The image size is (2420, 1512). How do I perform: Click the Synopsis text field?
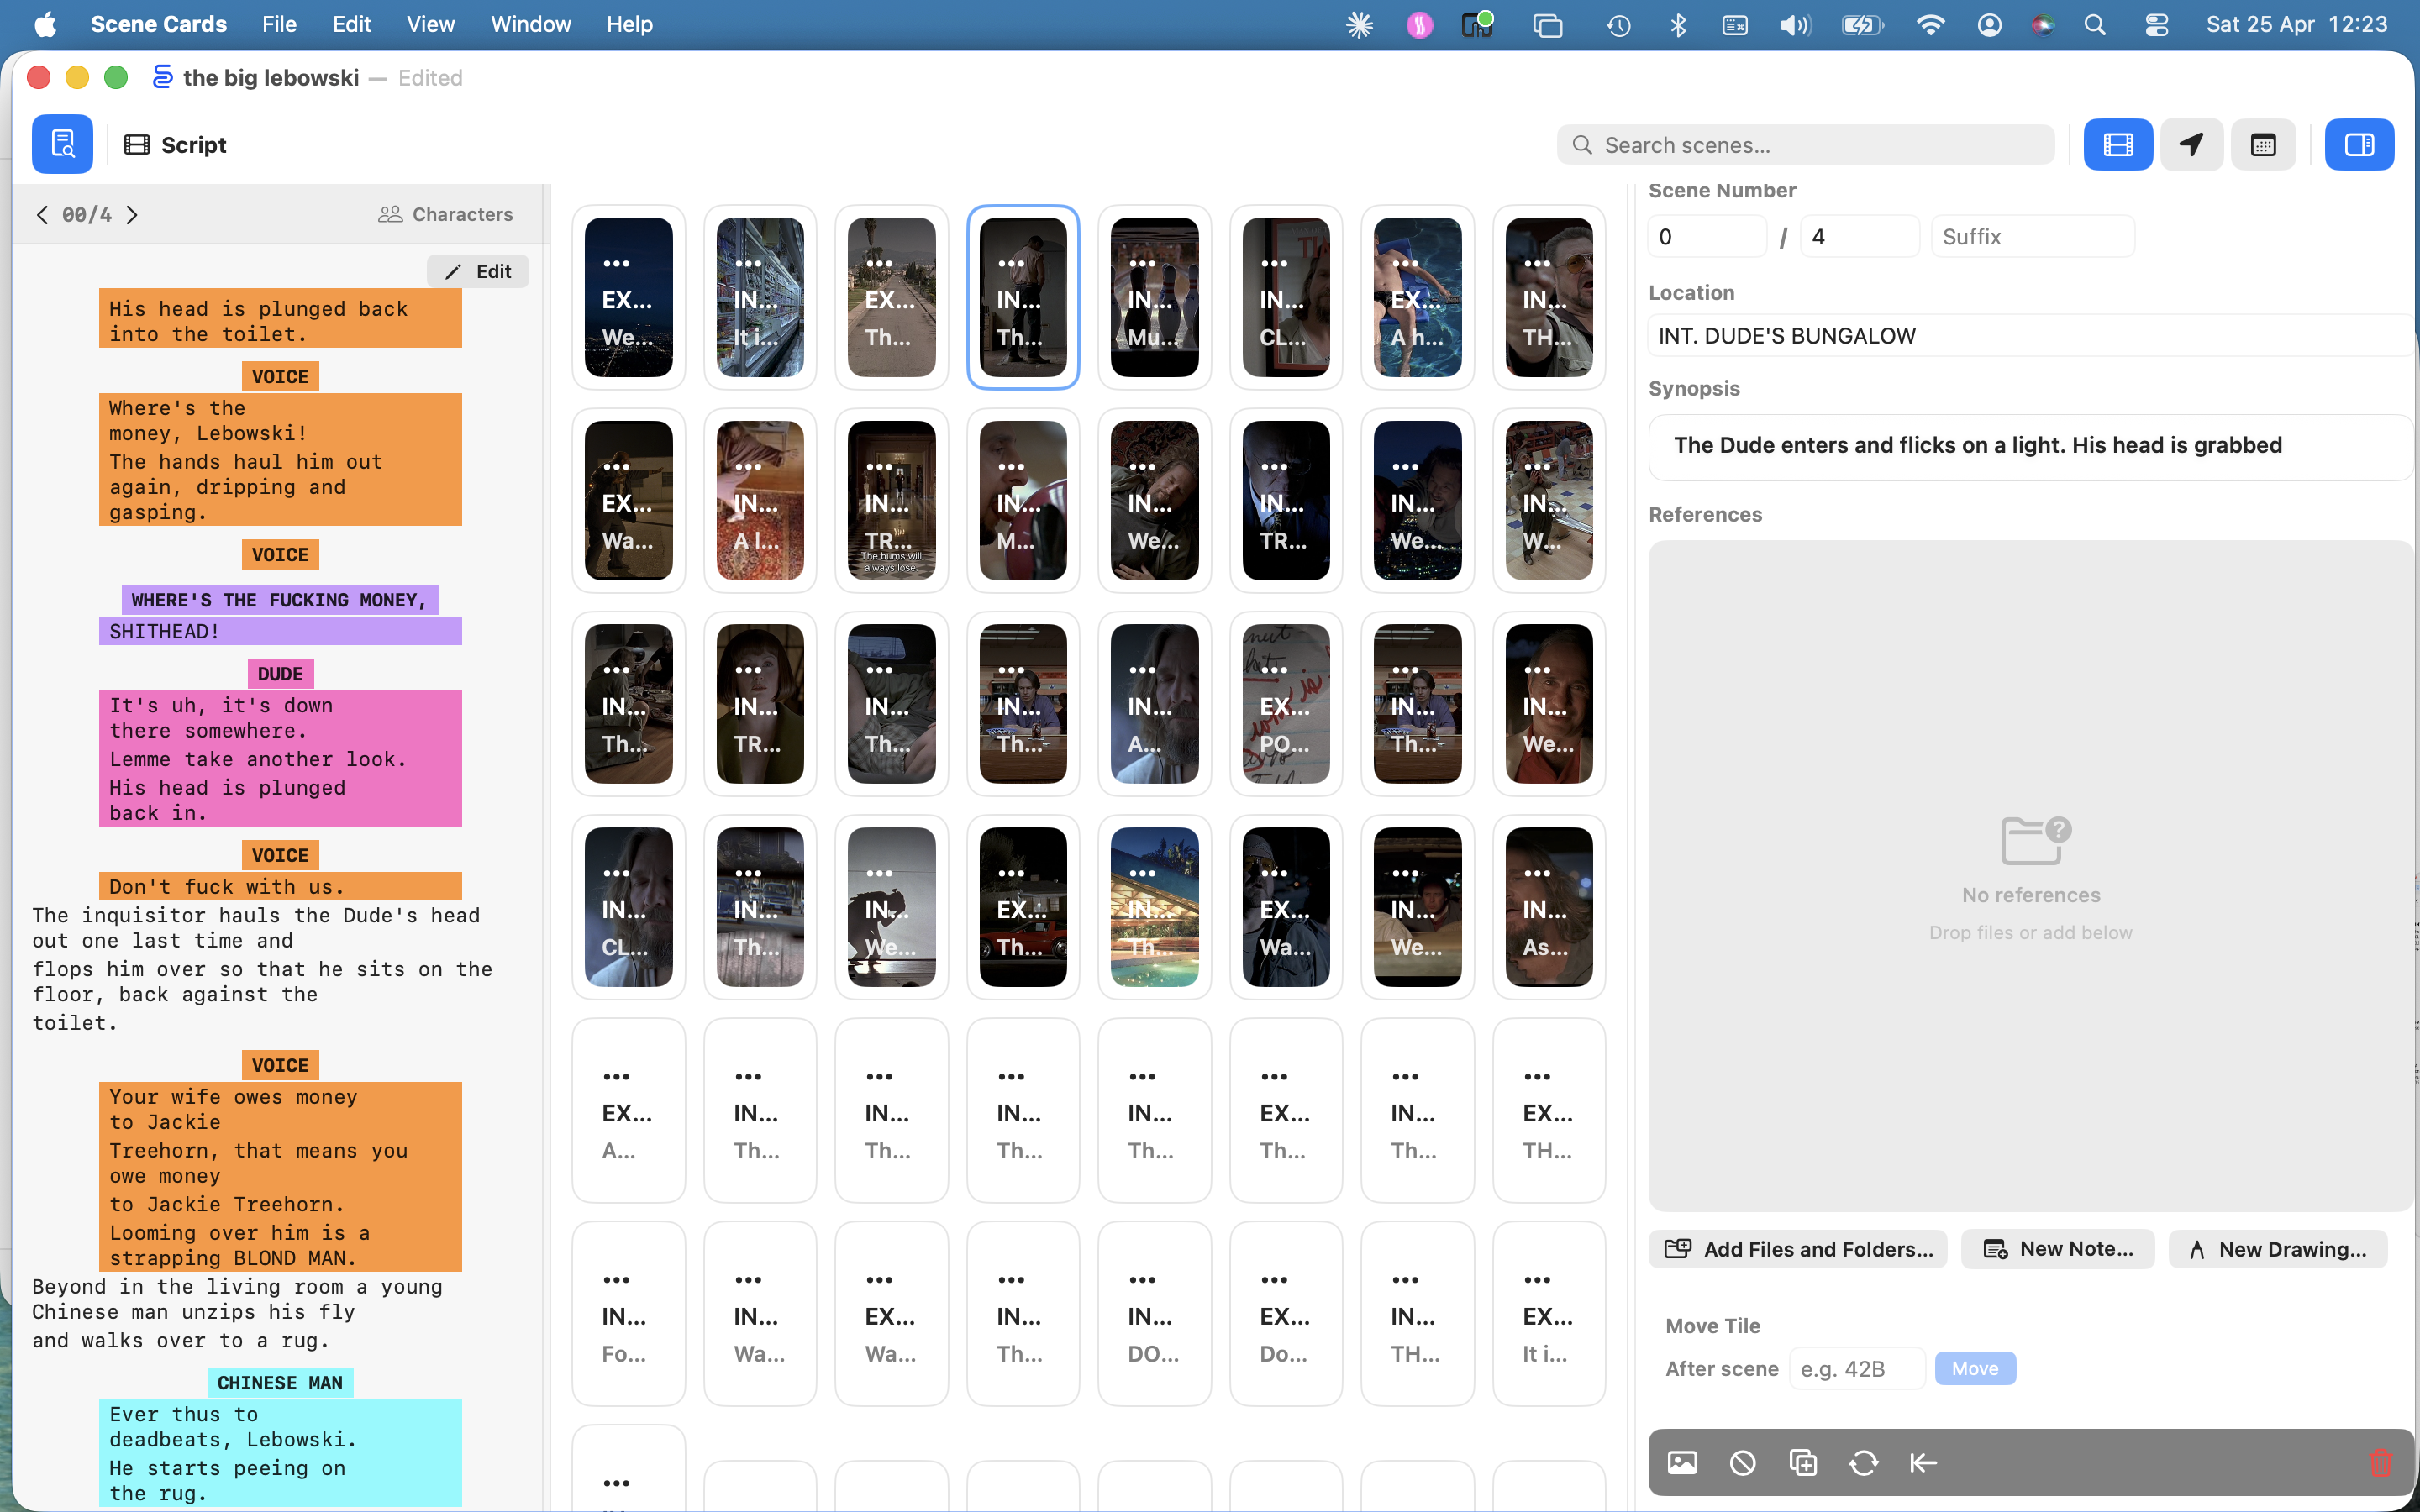(2030, 446)
